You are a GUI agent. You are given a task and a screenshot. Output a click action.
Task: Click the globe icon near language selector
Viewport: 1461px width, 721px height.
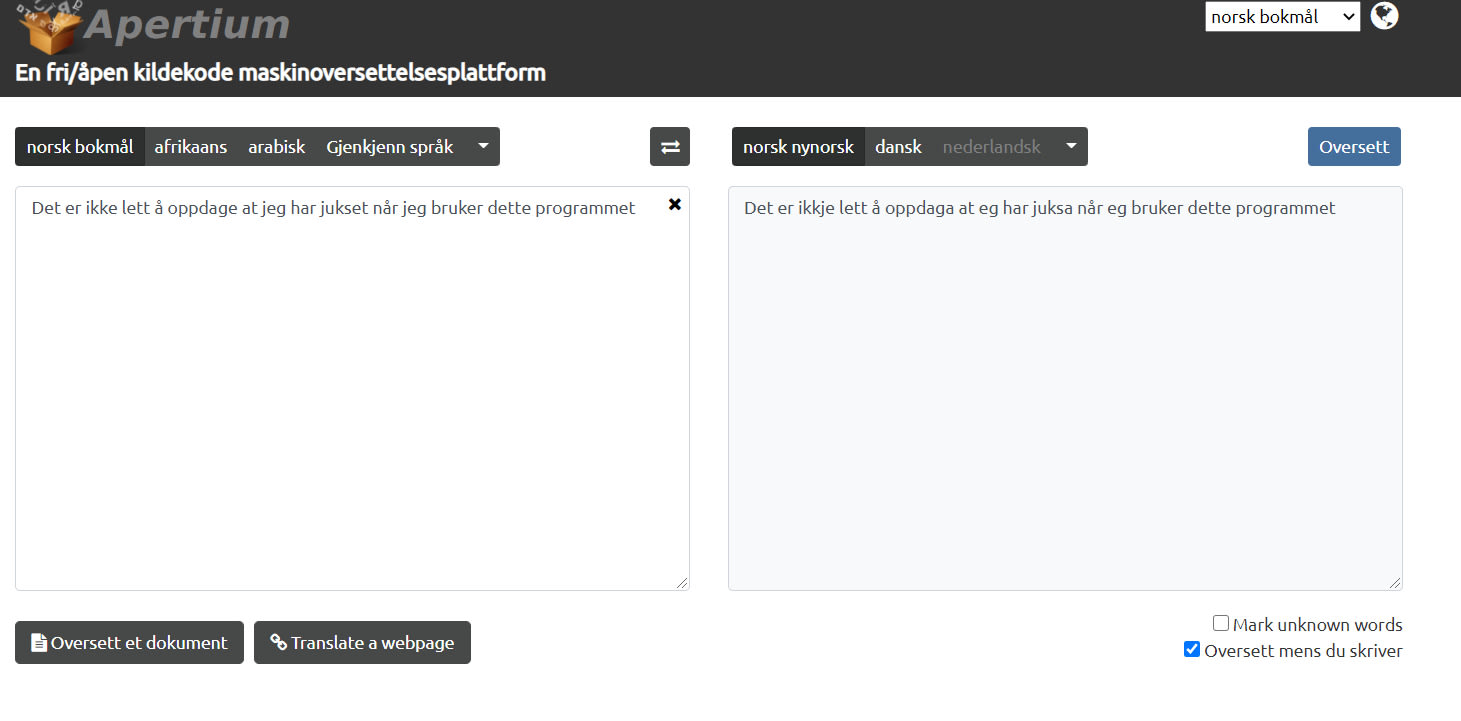[1384, 16]
